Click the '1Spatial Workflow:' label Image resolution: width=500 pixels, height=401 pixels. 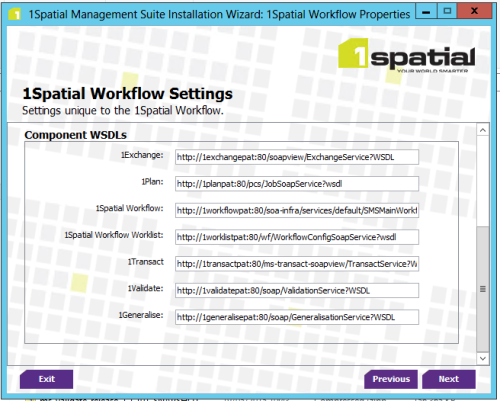(x=130, y=208)
